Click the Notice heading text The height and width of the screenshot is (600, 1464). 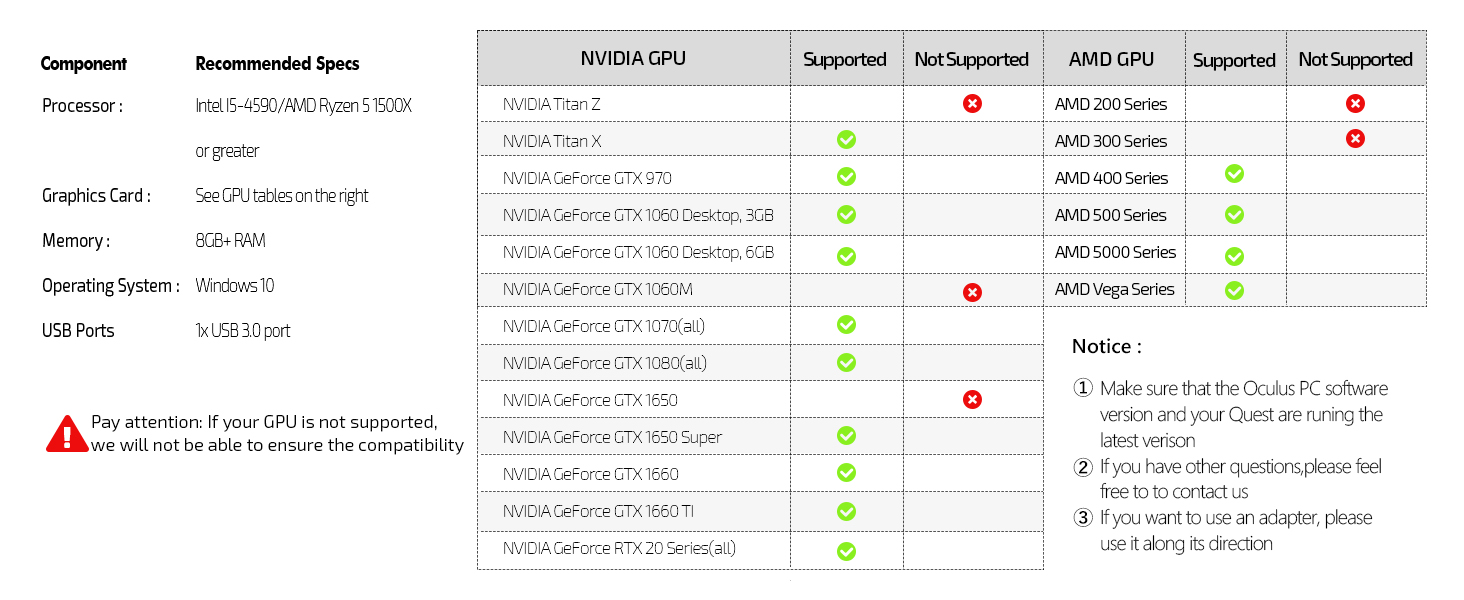[1106, 347]
